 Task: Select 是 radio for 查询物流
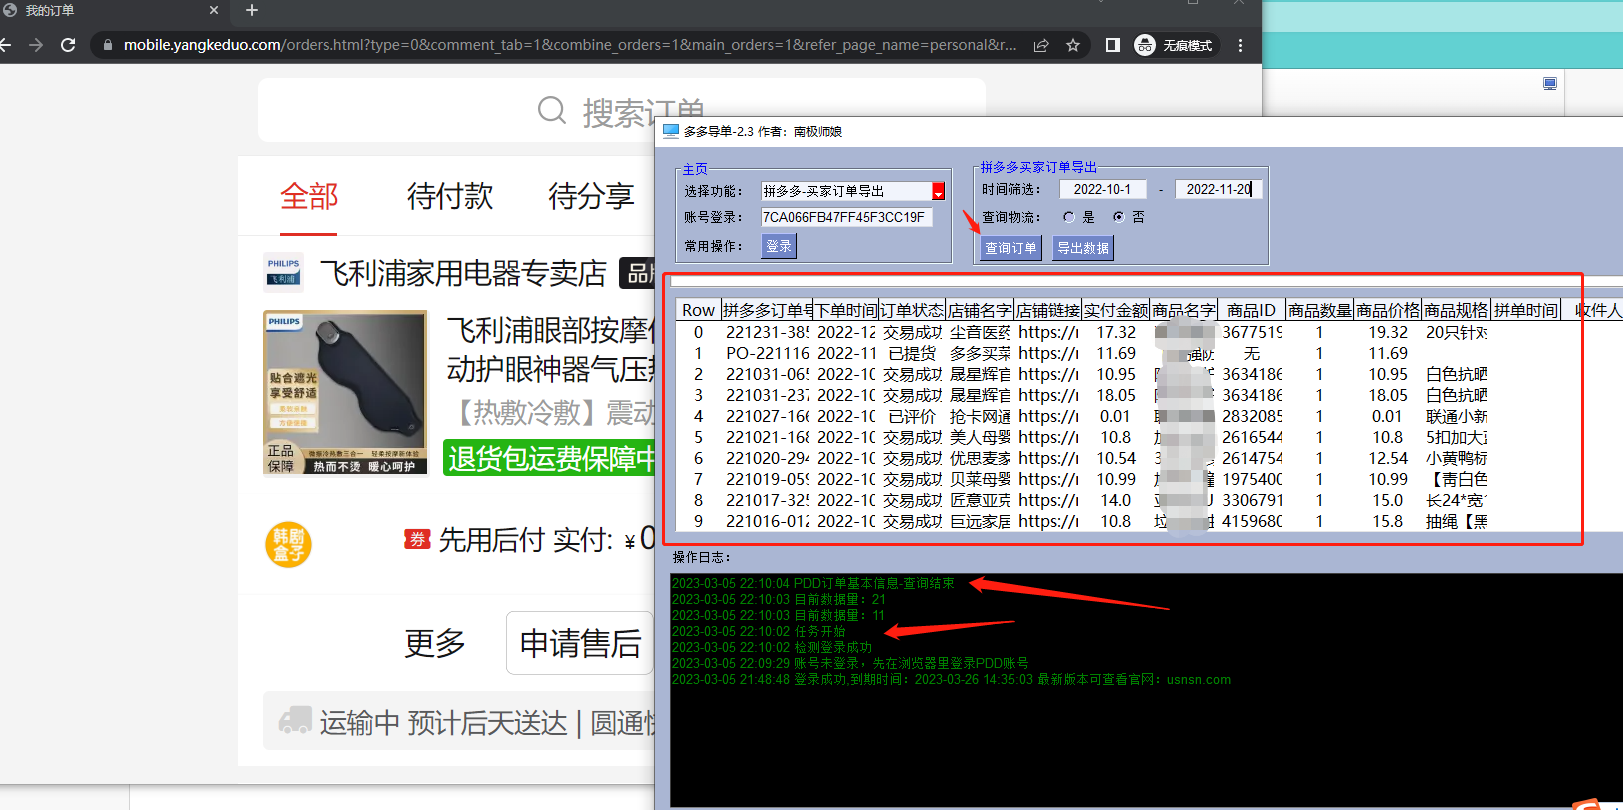pos(1069,217)
